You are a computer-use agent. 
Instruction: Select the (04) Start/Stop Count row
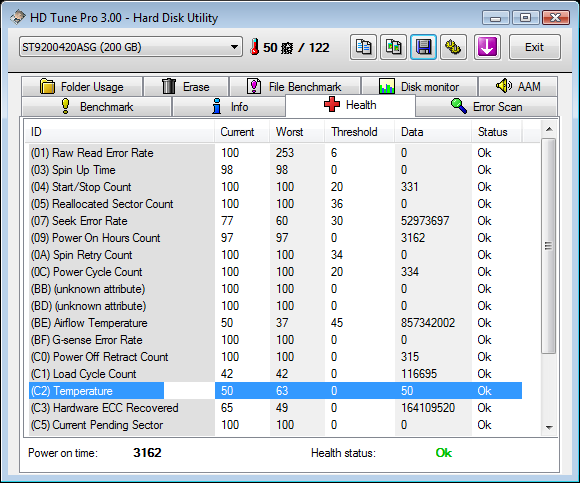(276, 187)
